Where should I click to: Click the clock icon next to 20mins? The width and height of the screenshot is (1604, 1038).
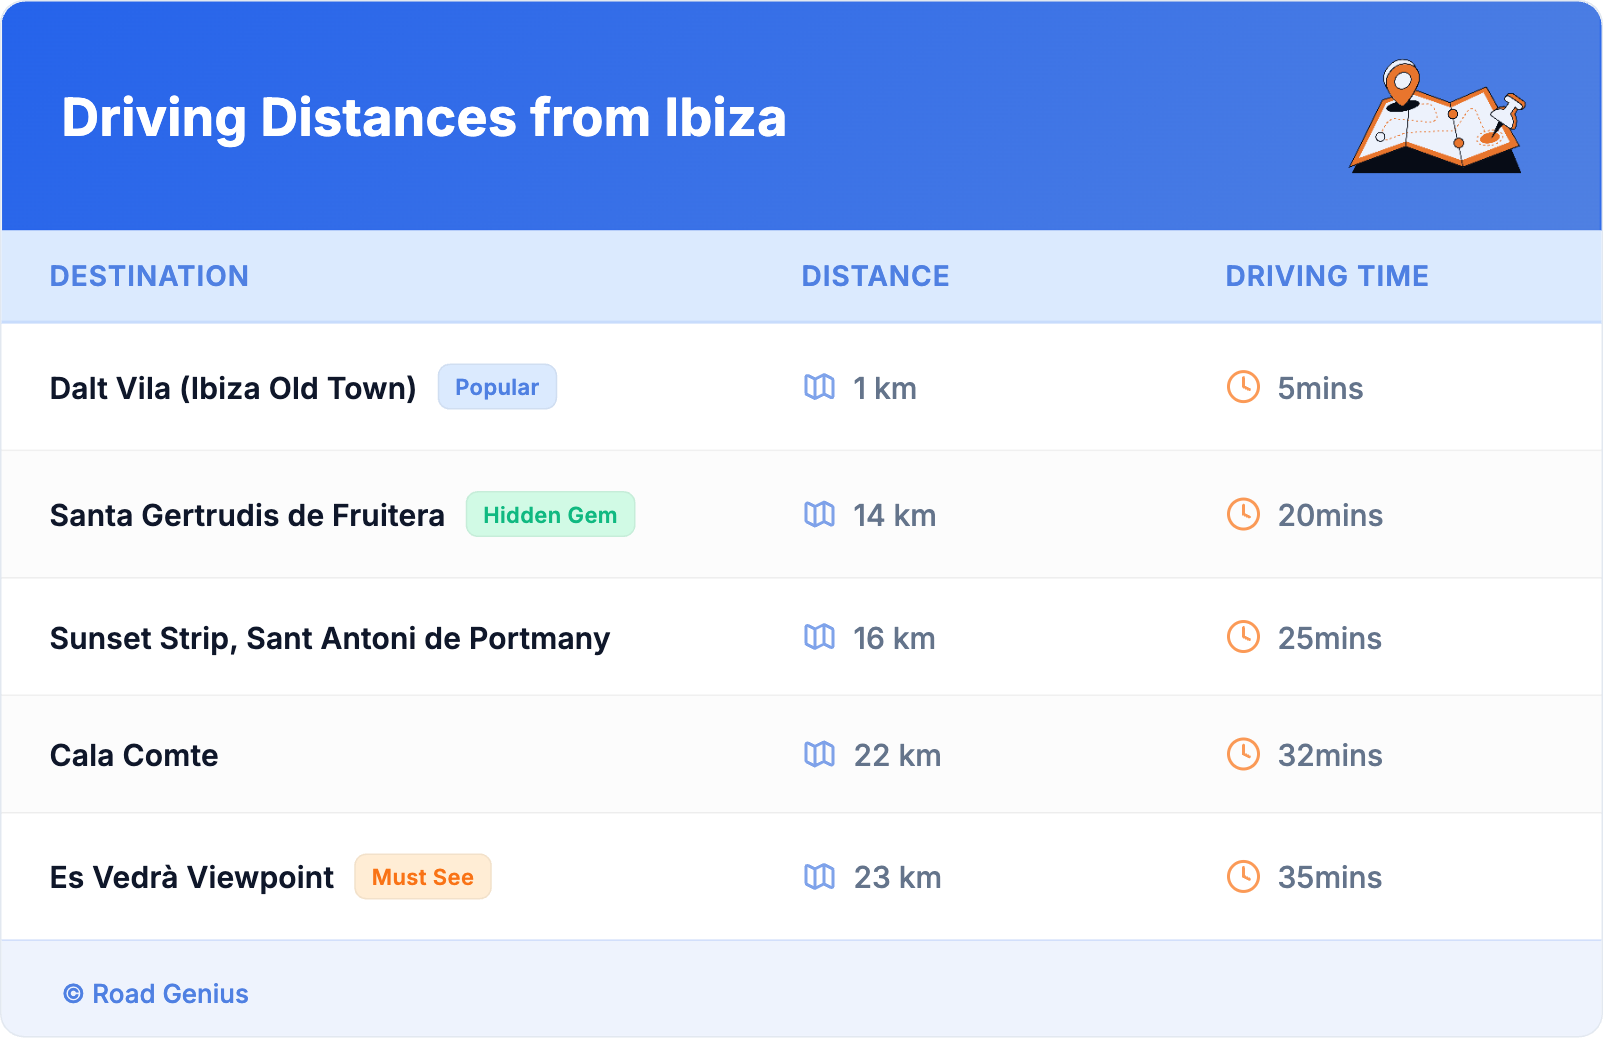point(1243,515)
